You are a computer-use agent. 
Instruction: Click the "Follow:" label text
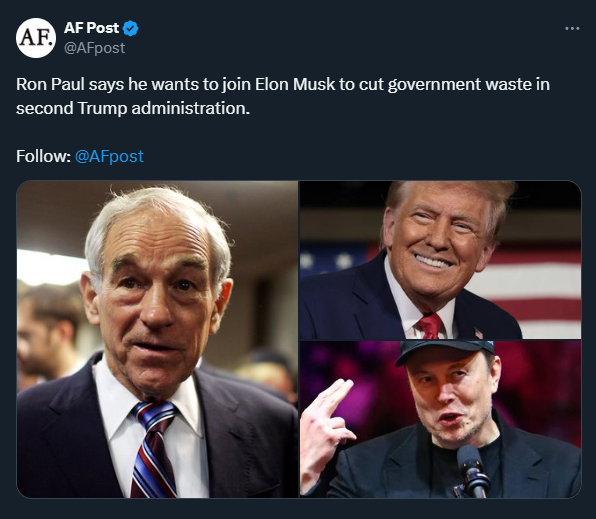click(x=43, y=156)
